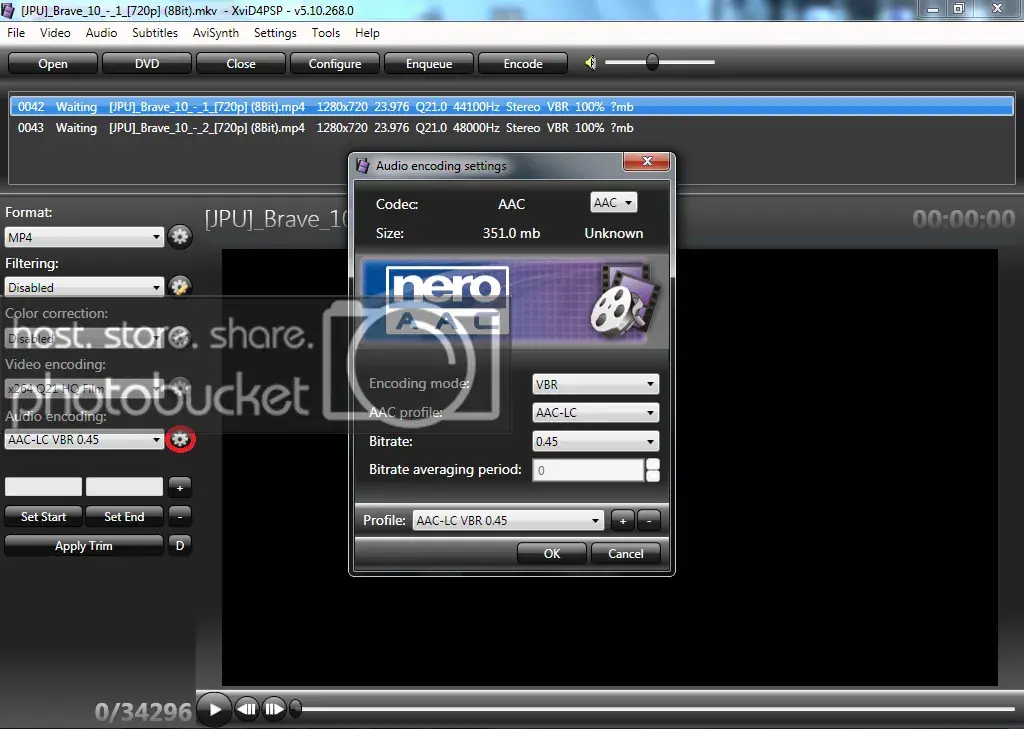Open the codec AAC selector dropdown
Viewport: 1024px width, 729px height.
[613, 202]
